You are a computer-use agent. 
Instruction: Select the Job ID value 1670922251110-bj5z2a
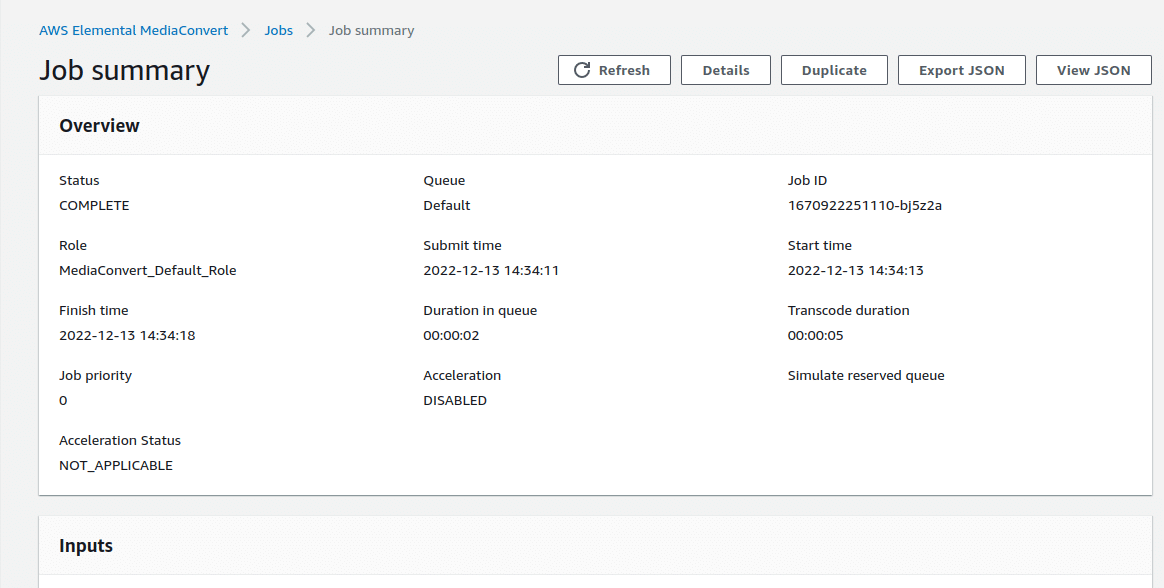click(x=865, y=205)
